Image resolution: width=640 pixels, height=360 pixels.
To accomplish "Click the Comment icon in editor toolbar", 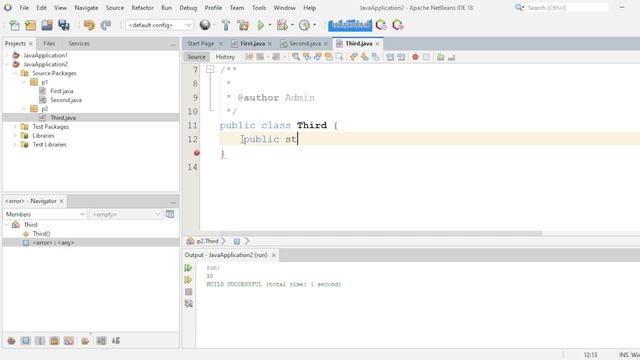I will pyautogui.click(x=440, y=57).
